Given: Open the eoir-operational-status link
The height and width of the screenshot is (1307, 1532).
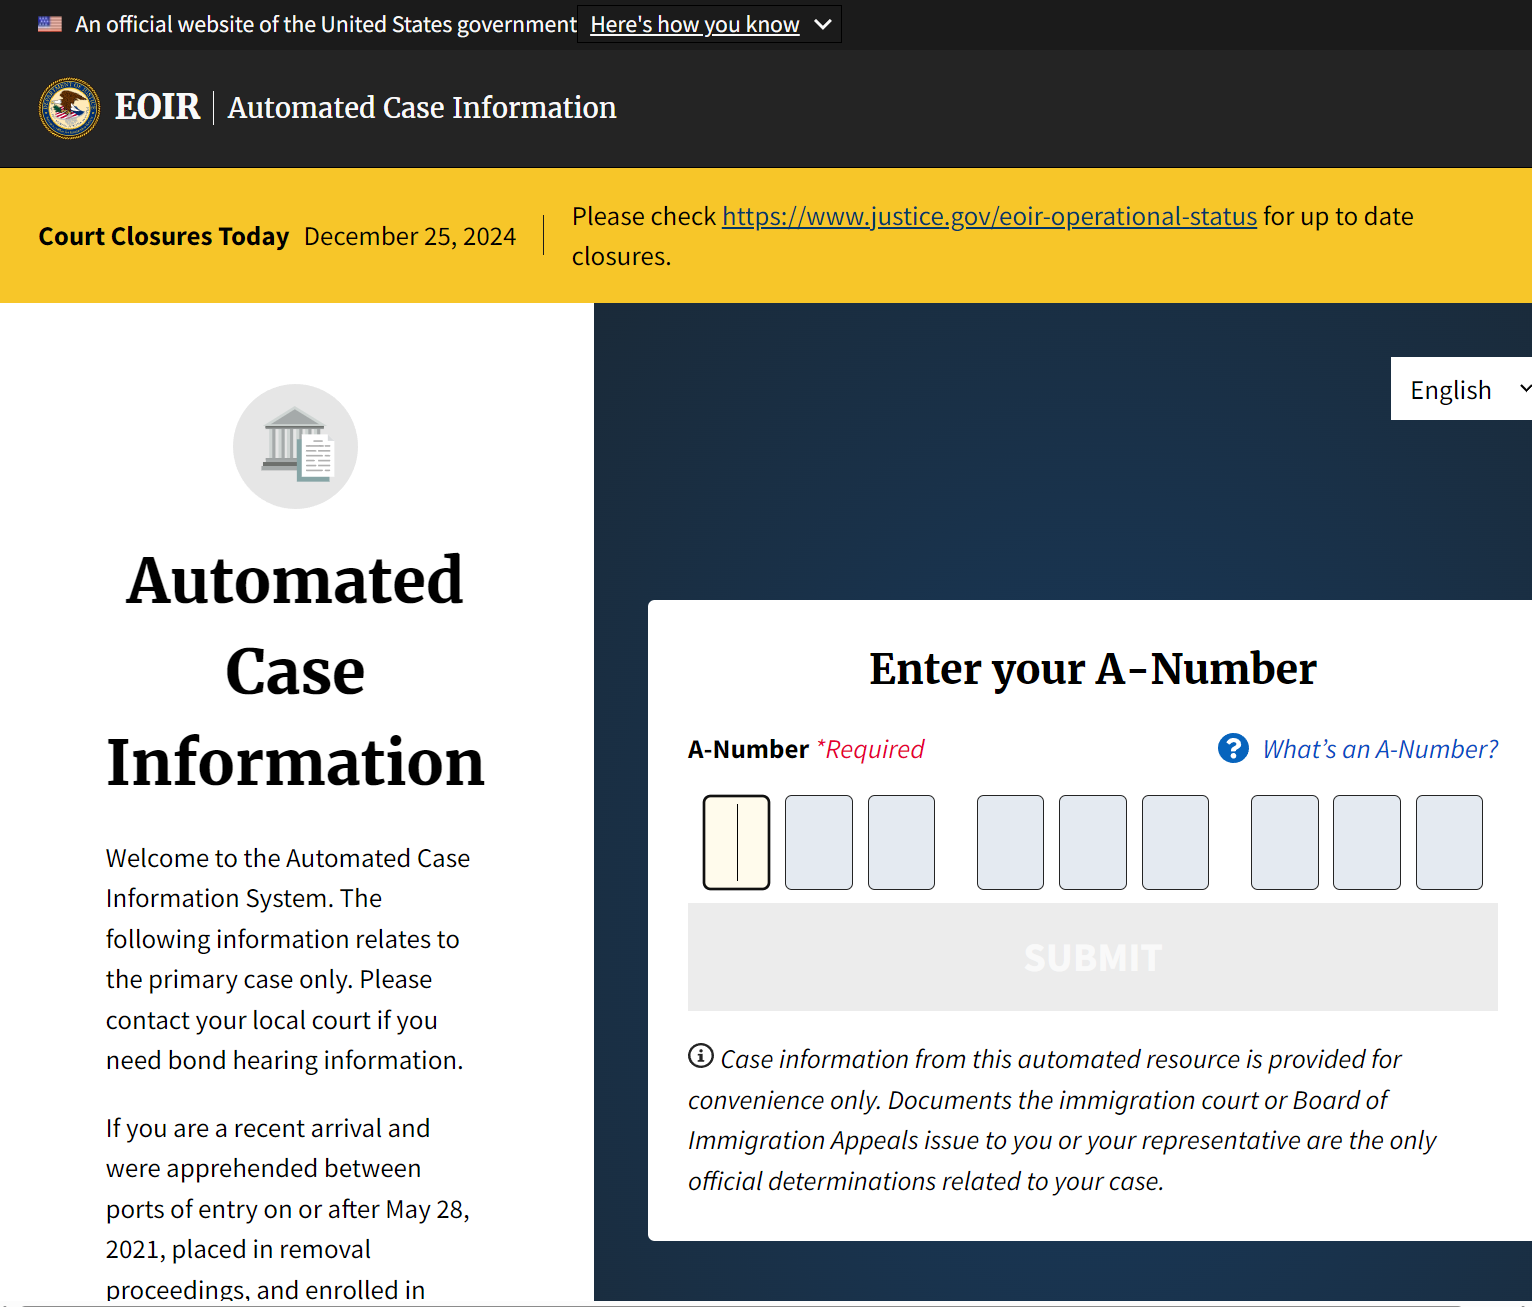Looking at the screenshot, I should tap(989, 216).
